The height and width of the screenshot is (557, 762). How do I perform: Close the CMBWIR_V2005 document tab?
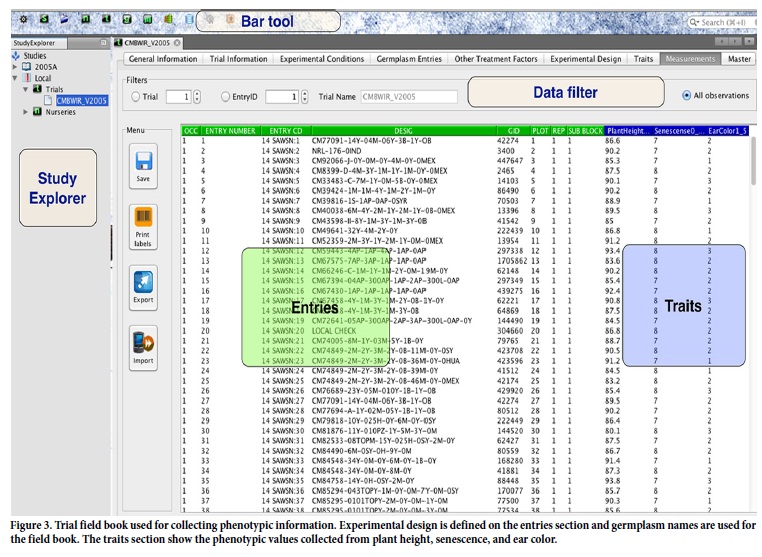click(178, 43)
